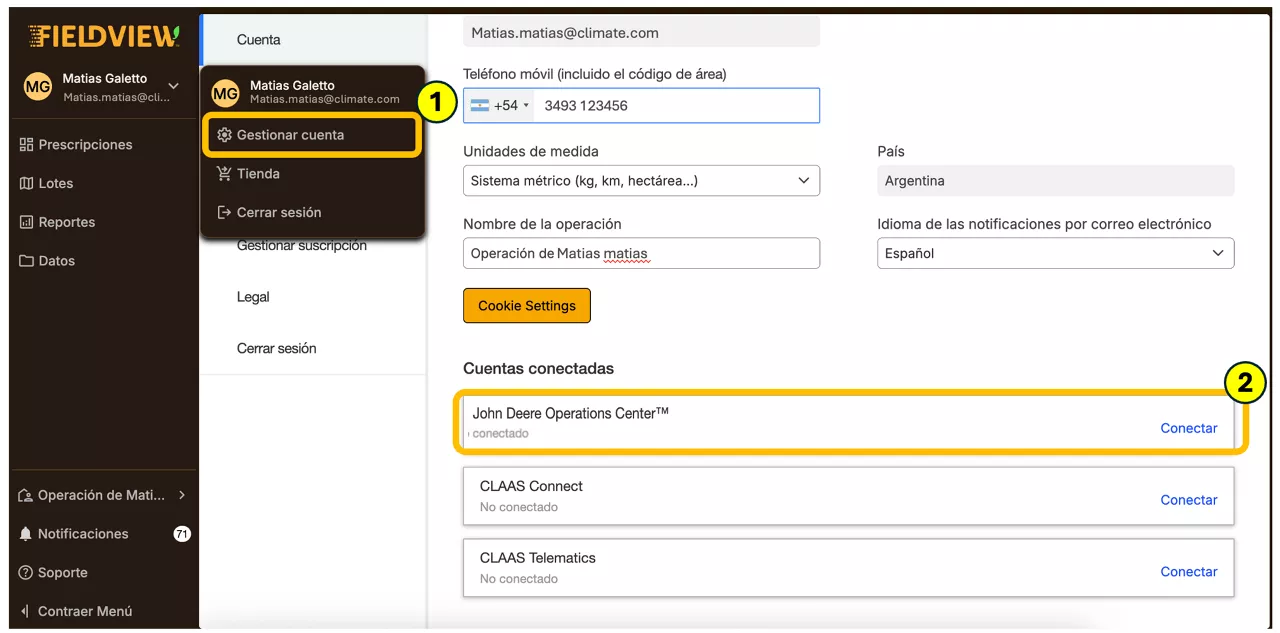
Task: Click Conectar for CLAAS Telematics
Action: coord(1188,572)
